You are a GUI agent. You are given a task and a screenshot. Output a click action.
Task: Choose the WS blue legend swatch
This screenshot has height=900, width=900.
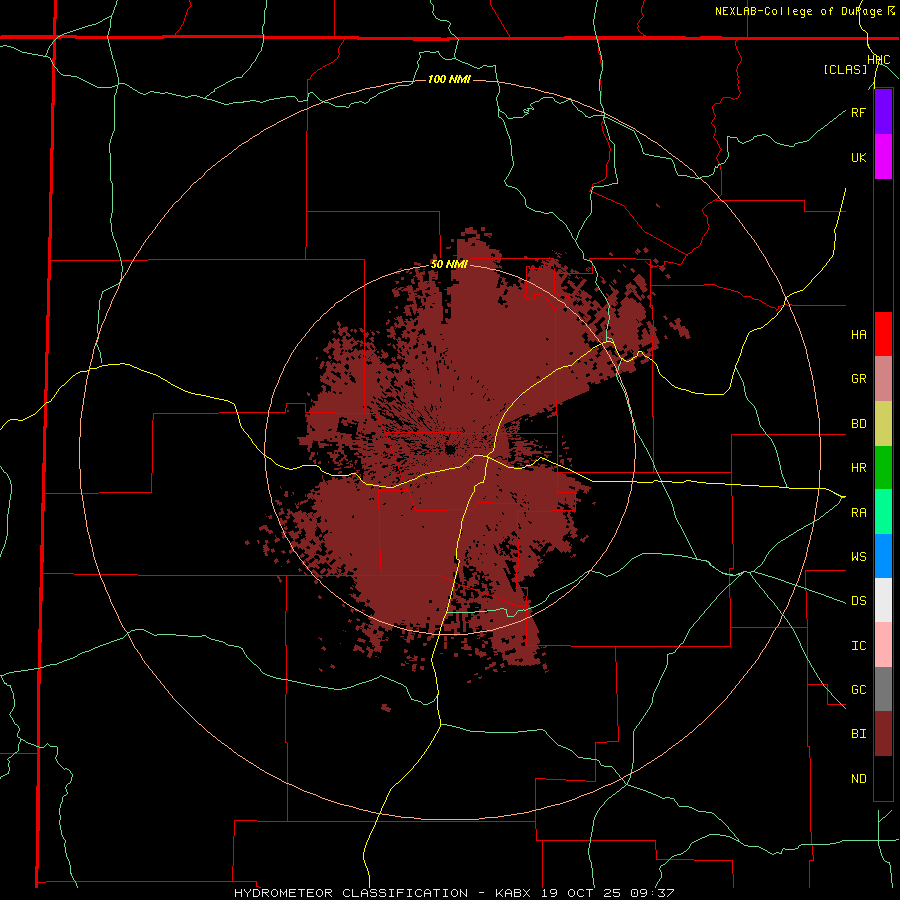point(883,556)
